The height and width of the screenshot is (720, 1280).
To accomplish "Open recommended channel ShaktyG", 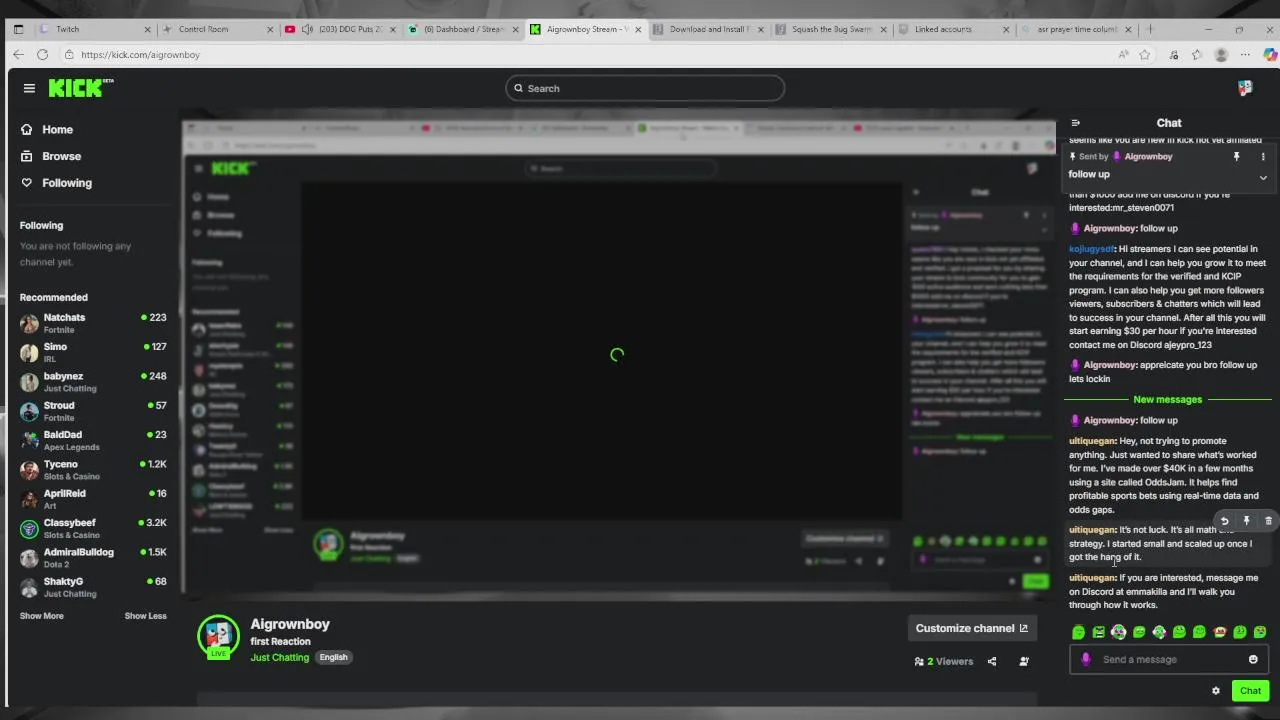I will (x=93, y=587).
